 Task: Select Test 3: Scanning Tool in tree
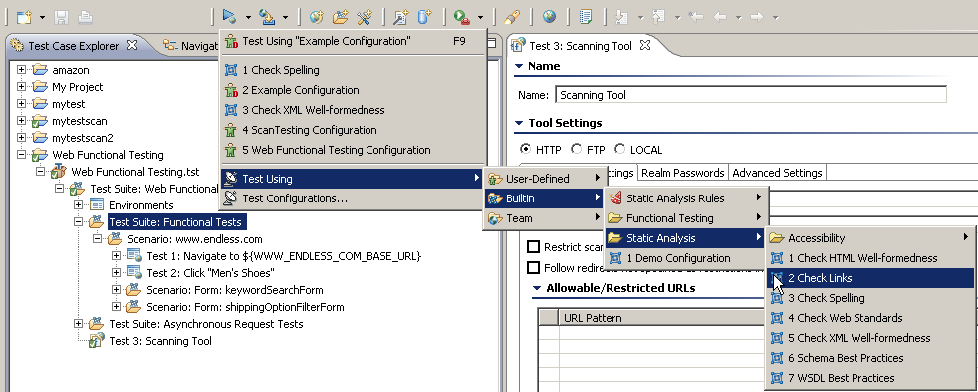pyautogui.click(x=160, y=341)
